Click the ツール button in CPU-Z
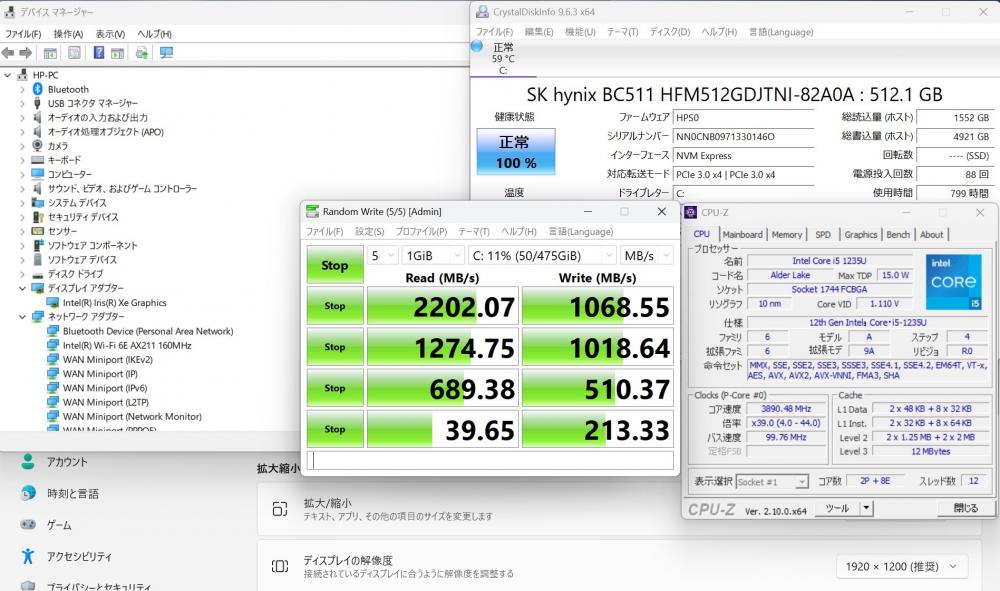 coord(837,508)
